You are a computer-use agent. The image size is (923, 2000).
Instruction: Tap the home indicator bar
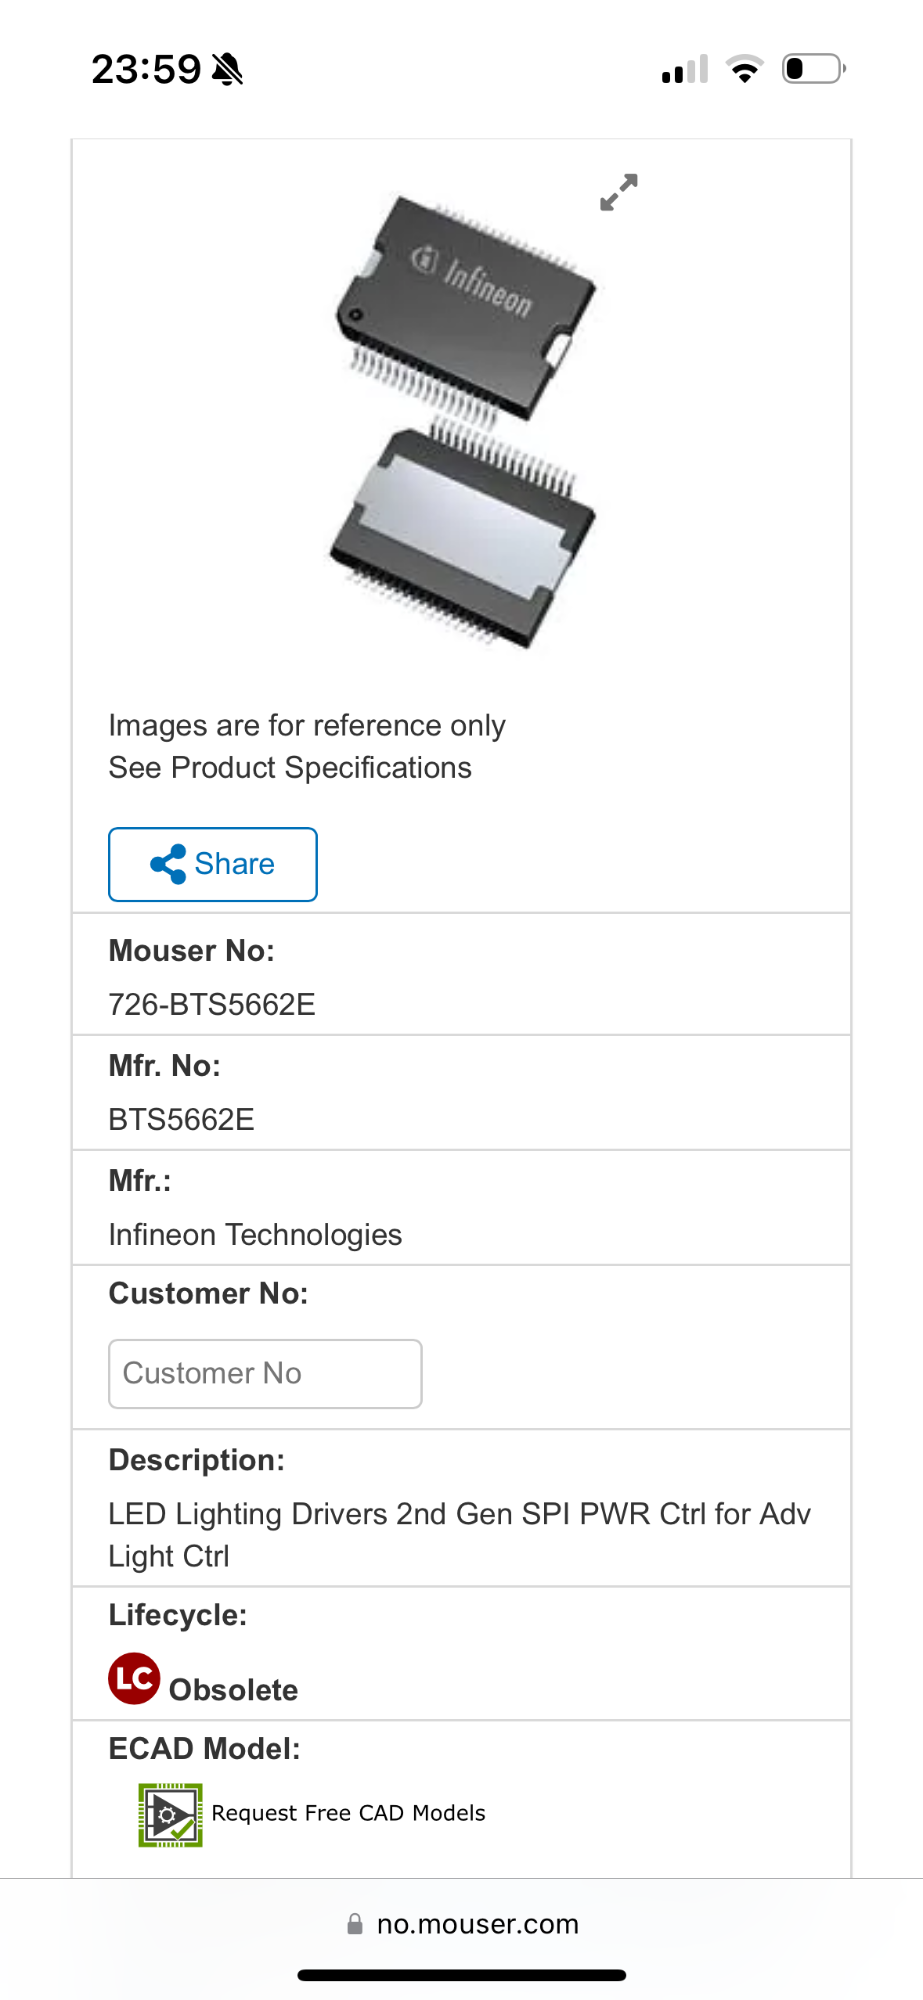461,1975
